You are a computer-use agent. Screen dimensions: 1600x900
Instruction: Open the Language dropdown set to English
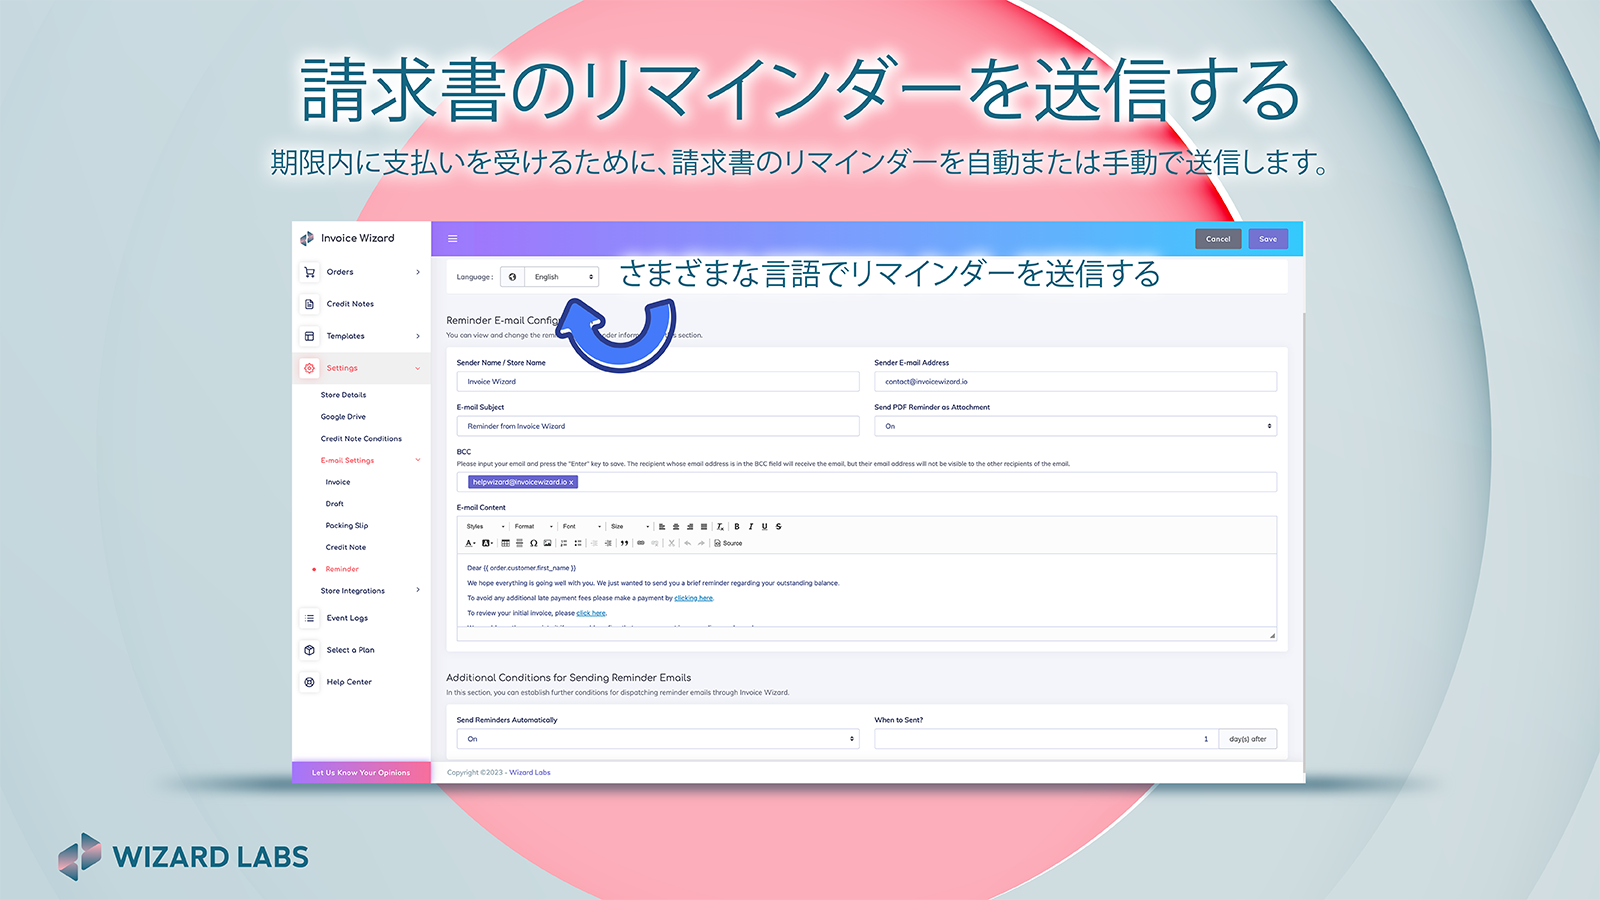pyautogui.click(x=561, y=277)
